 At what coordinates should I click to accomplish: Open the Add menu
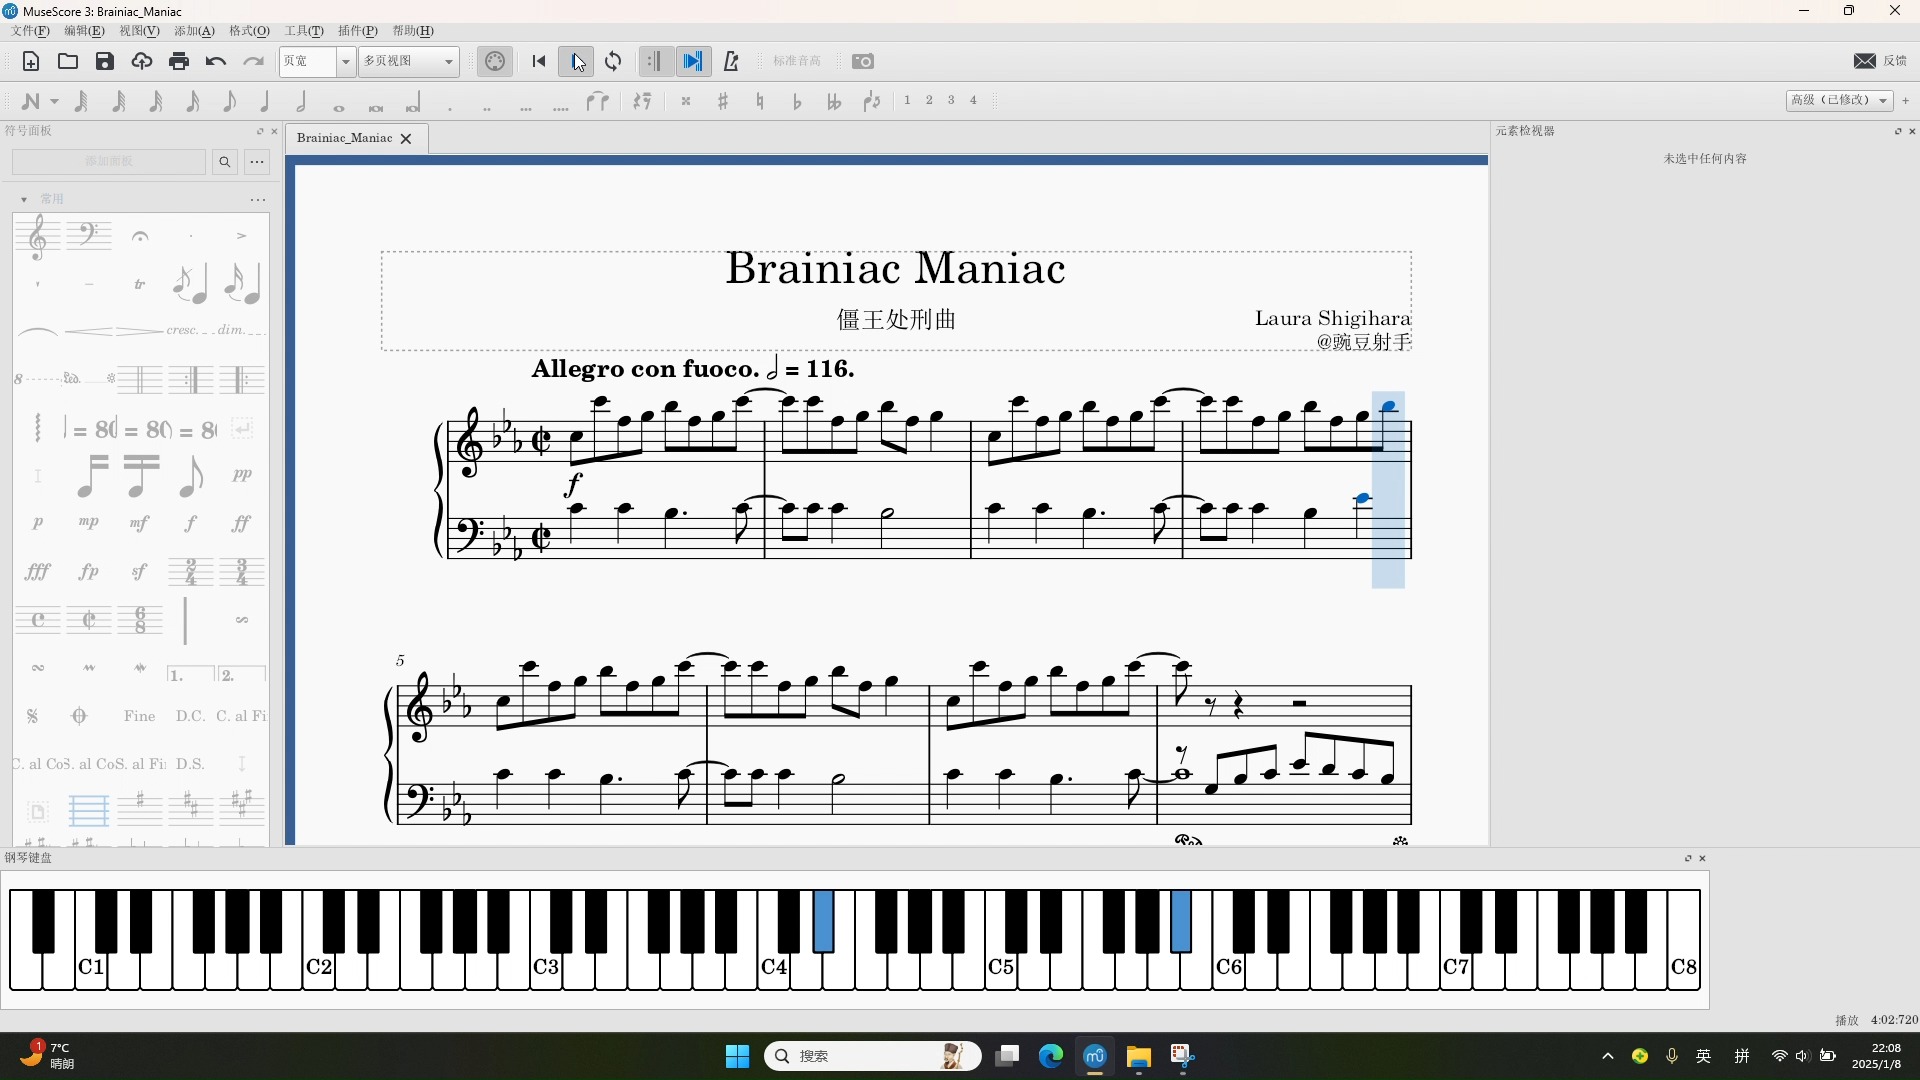194,31
